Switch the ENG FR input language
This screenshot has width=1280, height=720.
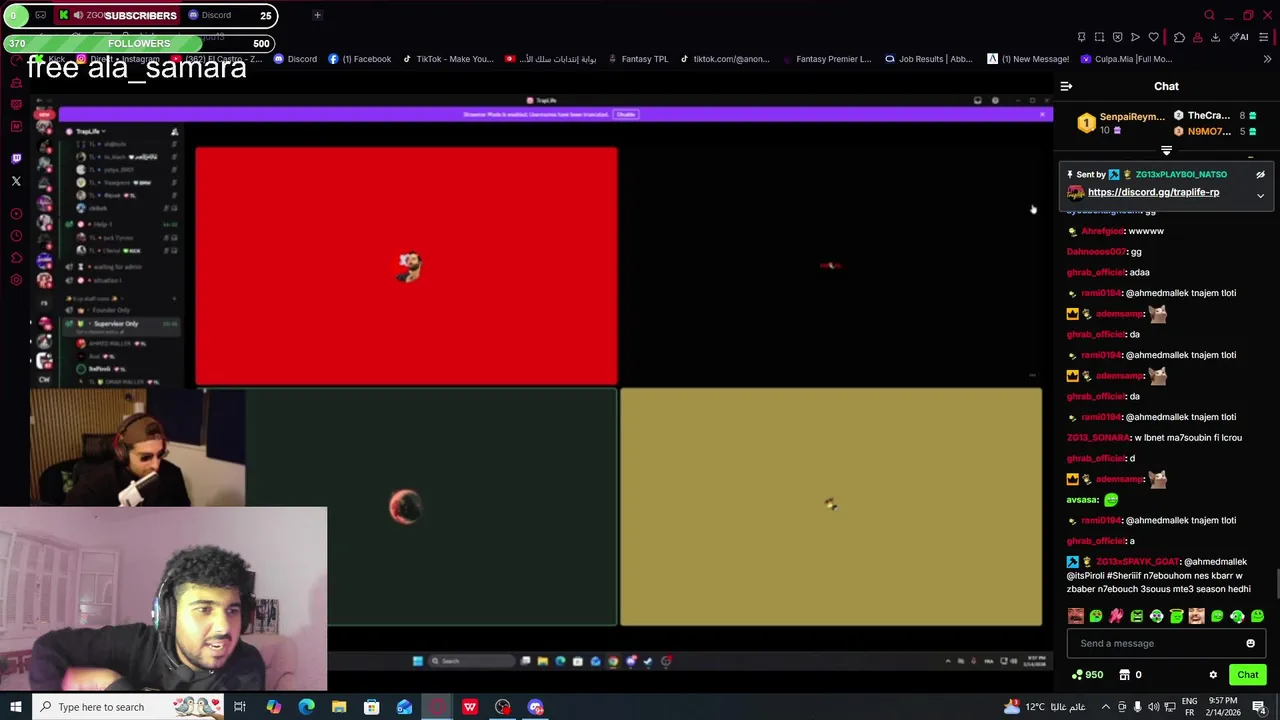[x=1187, y=707]
